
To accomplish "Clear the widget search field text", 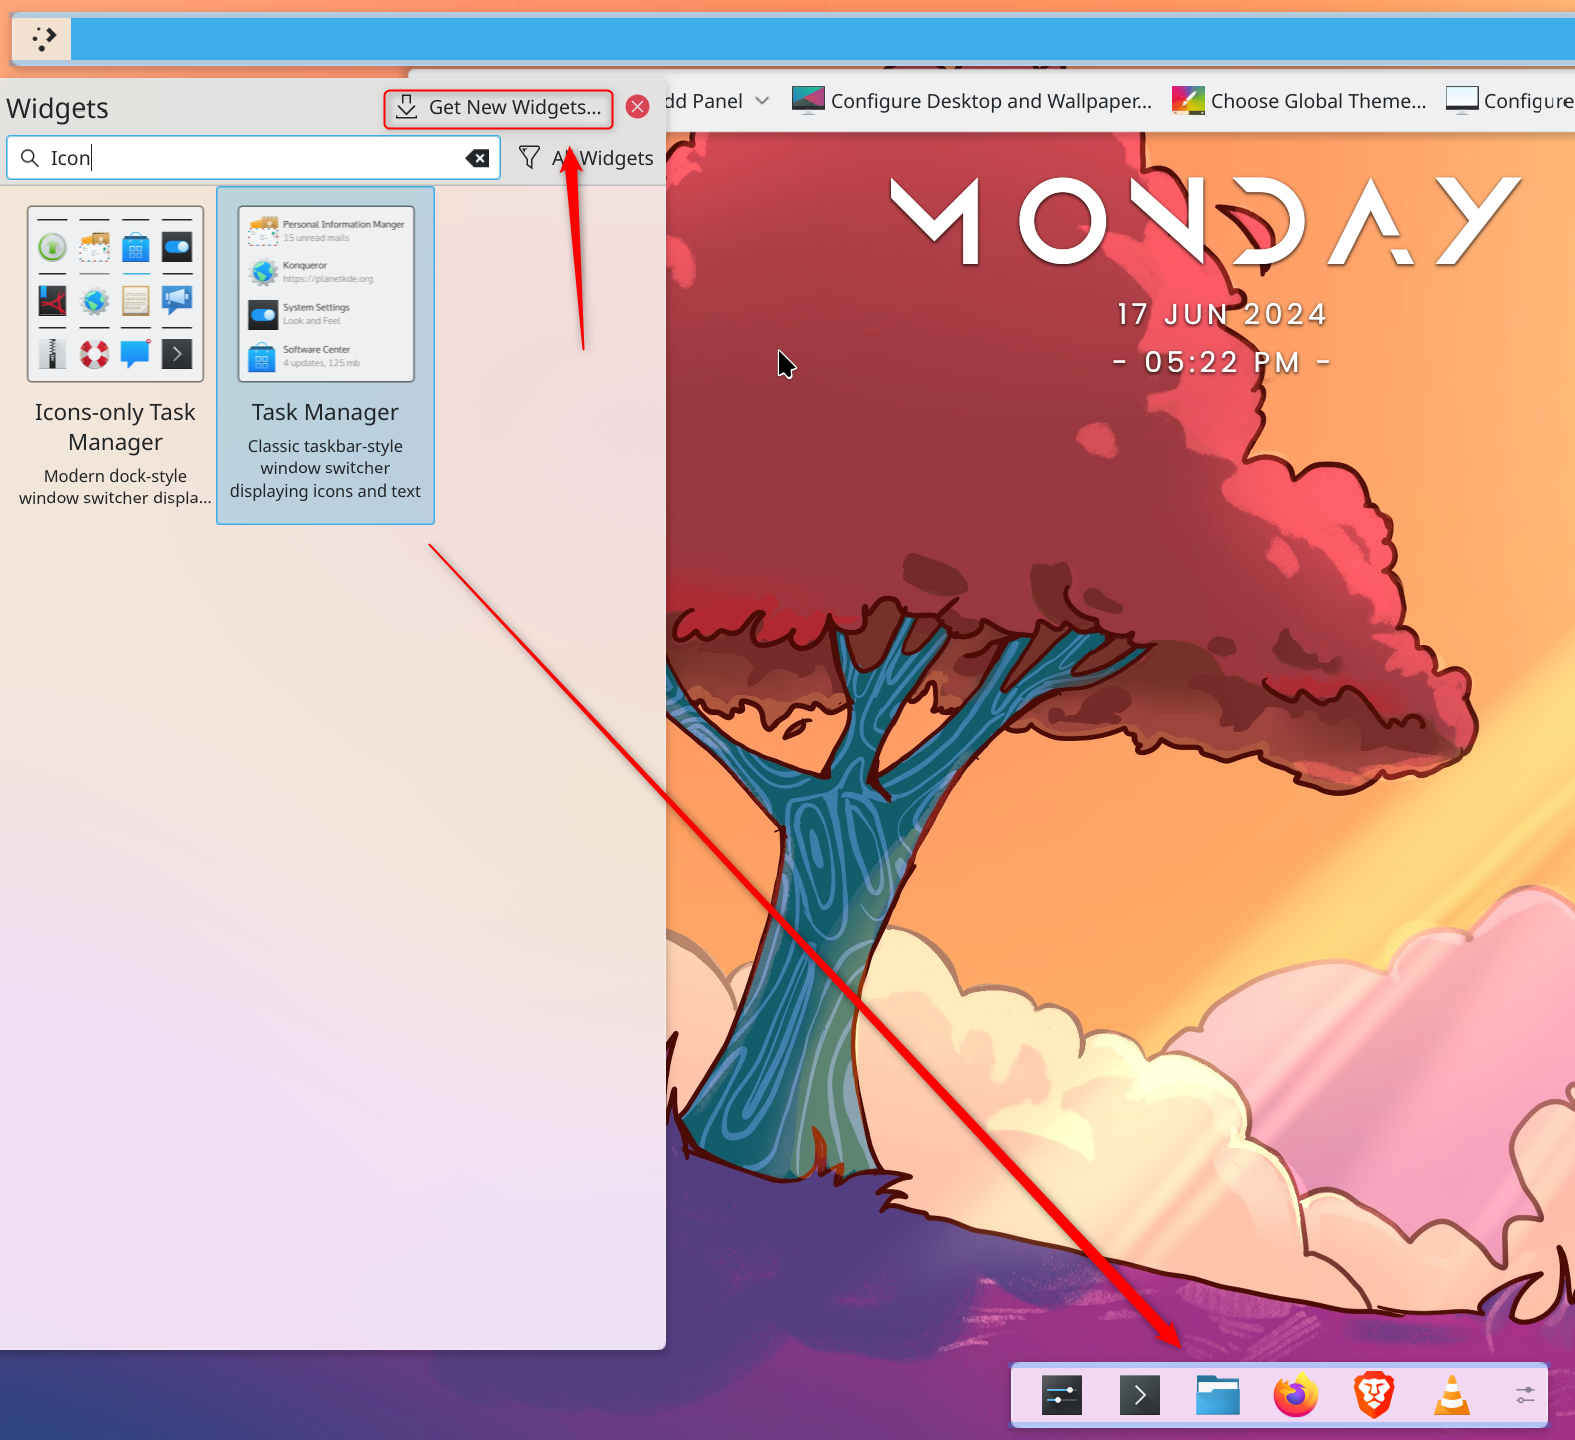I will pyautogui.click(x=478, y=158).
